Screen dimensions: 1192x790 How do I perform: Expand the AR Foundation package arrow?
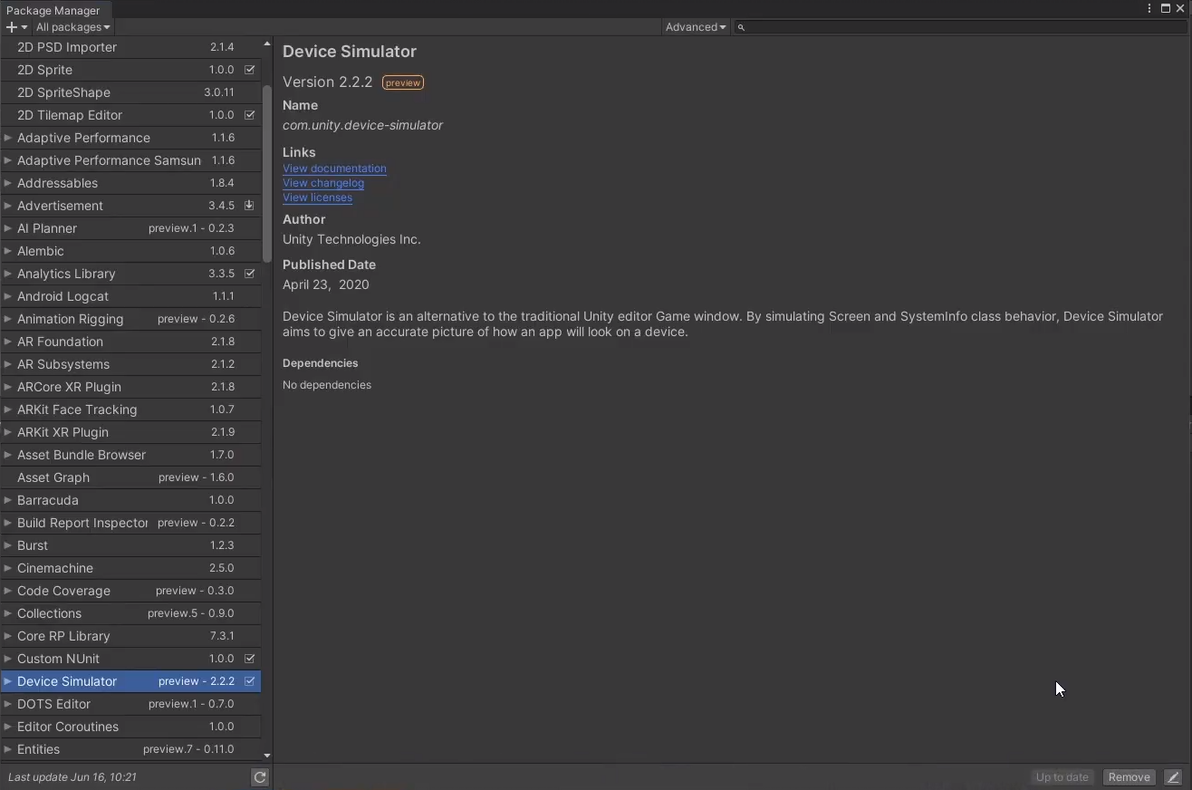pos(8,341)
